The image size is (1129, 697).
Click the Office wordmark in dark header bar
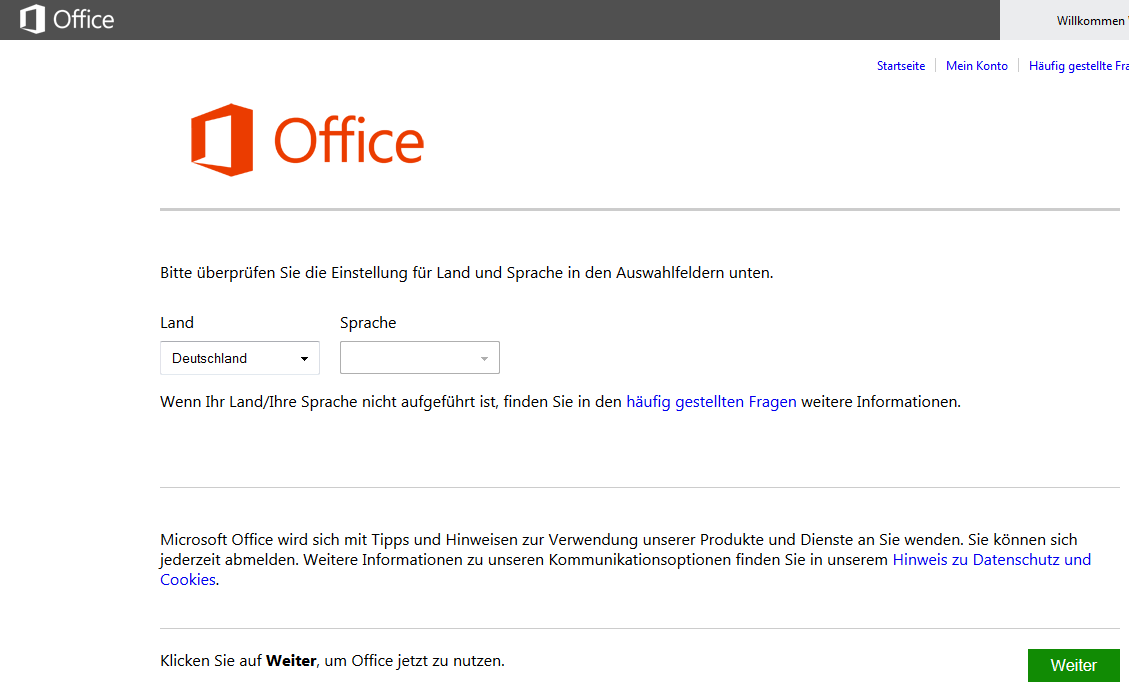pos(84,19)
